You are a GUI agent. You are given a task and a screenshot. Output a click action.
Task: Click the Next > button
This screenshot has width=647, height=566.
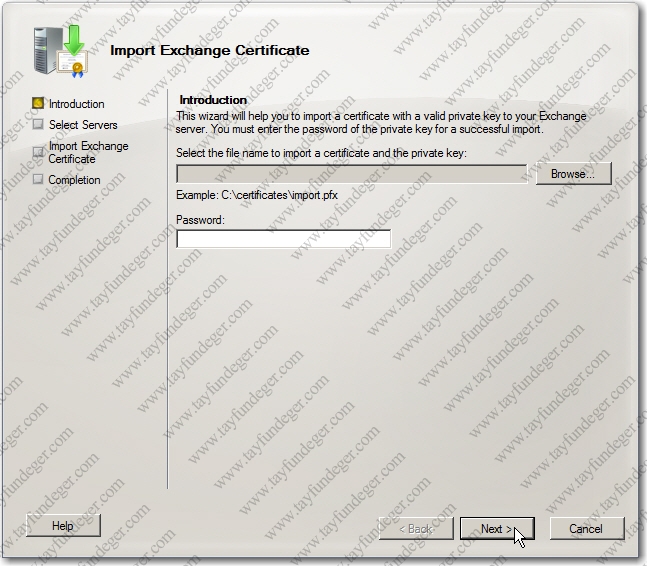click(x=497, y=528)
